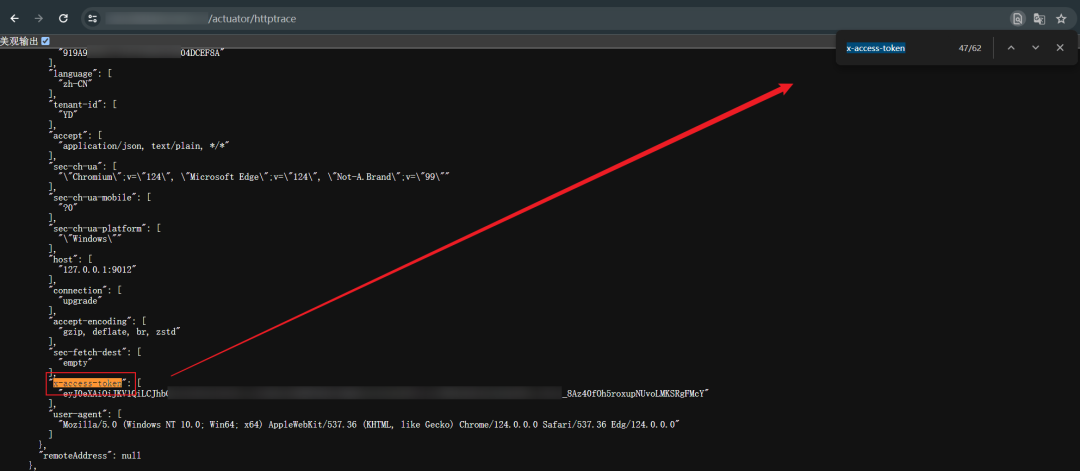Jump to previous x-access-token match
This screenshot has width=1080, height=471.
(x=1011, y=47)
